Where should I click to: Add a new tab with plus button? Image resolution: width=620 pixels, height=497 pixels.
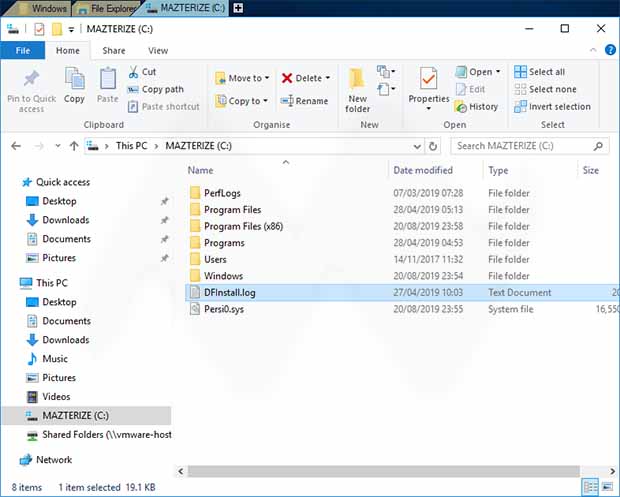[238, 8]
